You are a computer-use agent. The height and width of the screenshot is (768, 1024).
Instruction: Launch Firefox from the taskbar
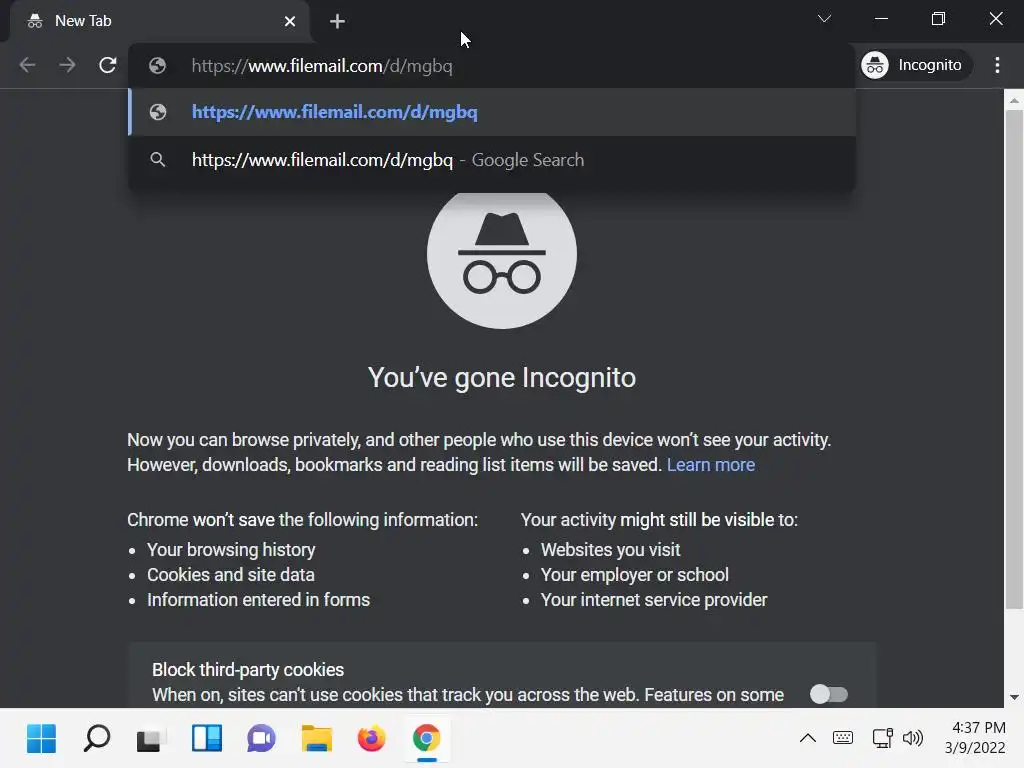(372, 739)
